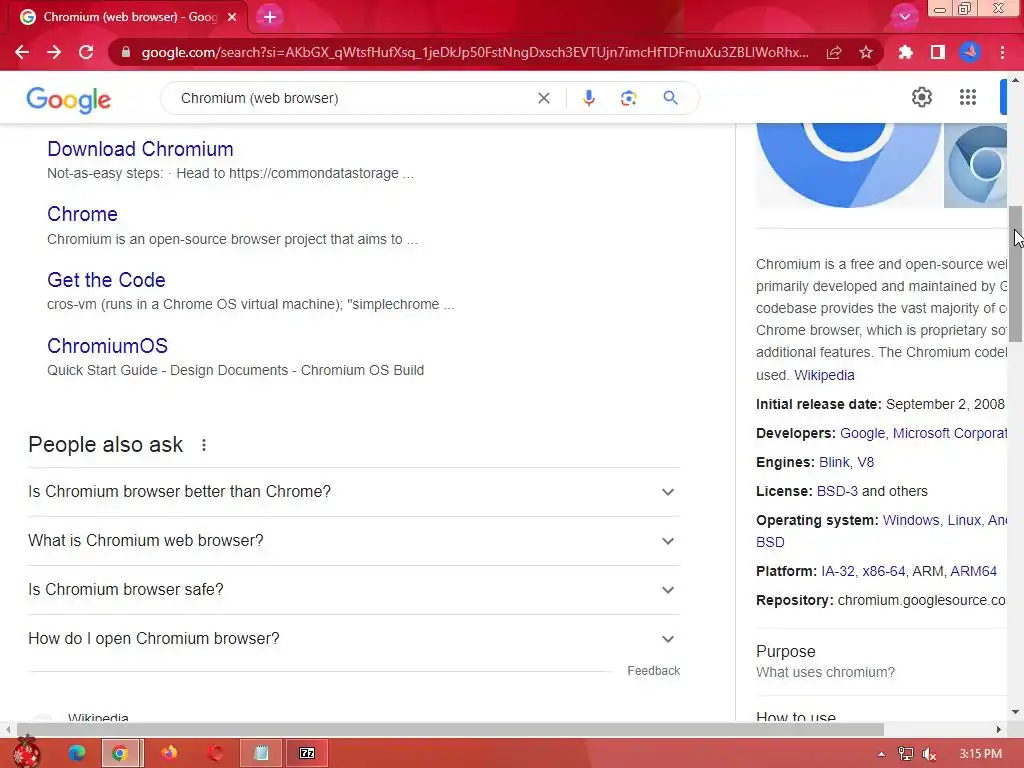Screen dimensions: 1024x768
Task: Open the Google apps grid
Action: [968, 97]
